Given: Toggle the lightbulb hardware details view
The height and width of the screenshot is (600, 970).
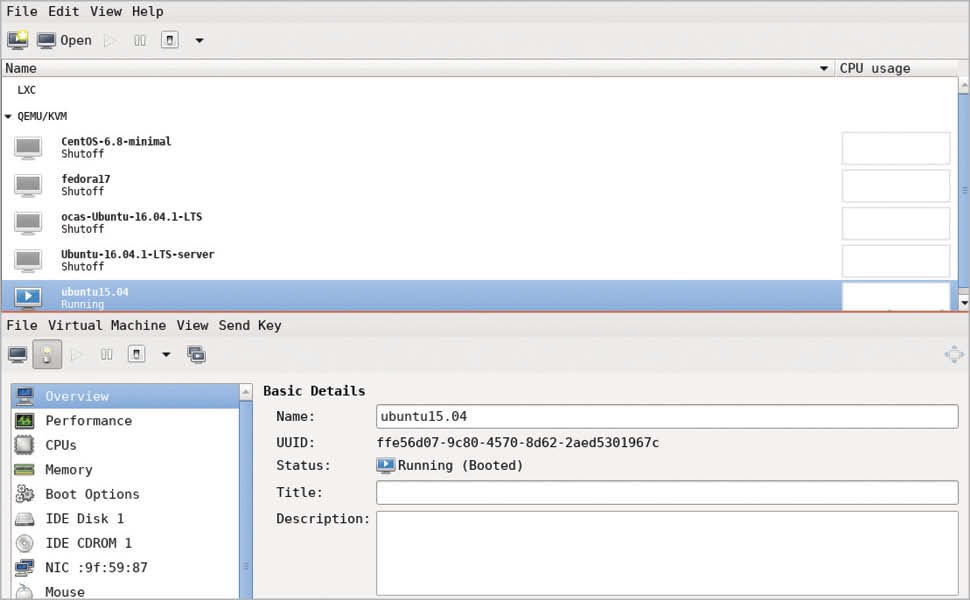Looking at the screenshot, I should coord(46,354).
